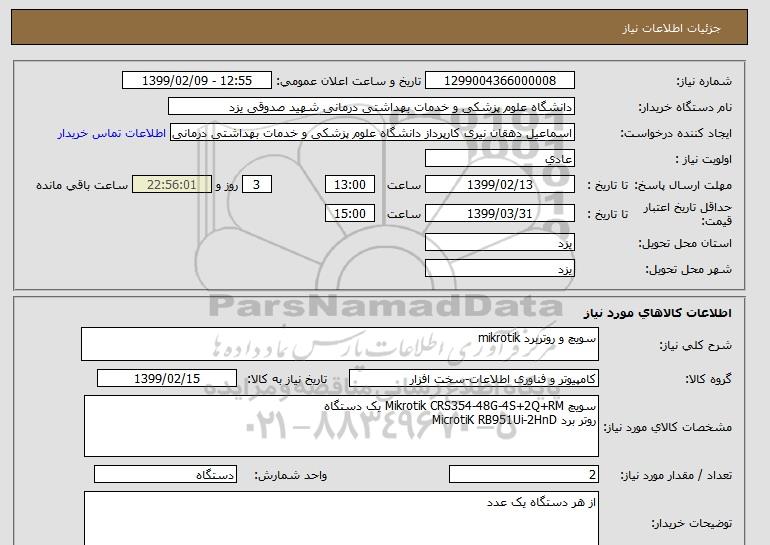The height and width of the screenshot is (545, 770).
Task: Click the label 'مشخصات کالای مورد نیاز:'
Action: tap(667, 427)
